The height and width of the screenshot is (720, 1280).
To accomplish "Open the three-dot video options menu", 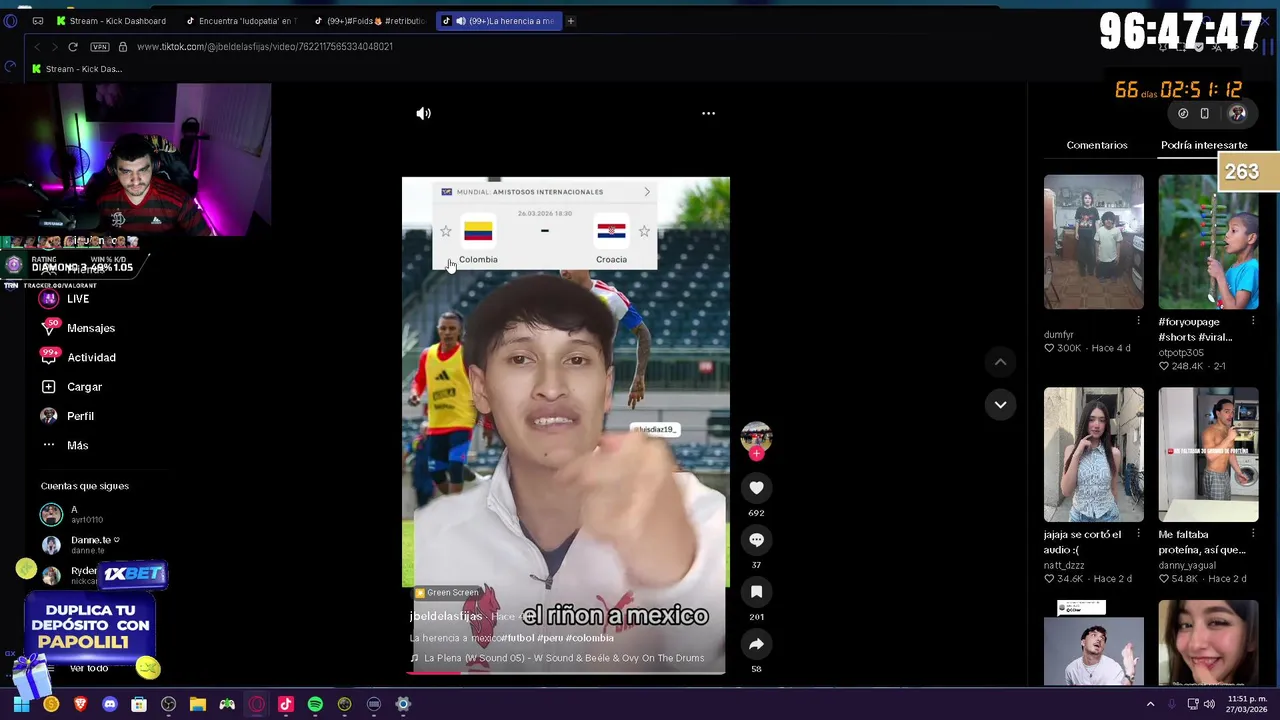I will click(708, 113).
